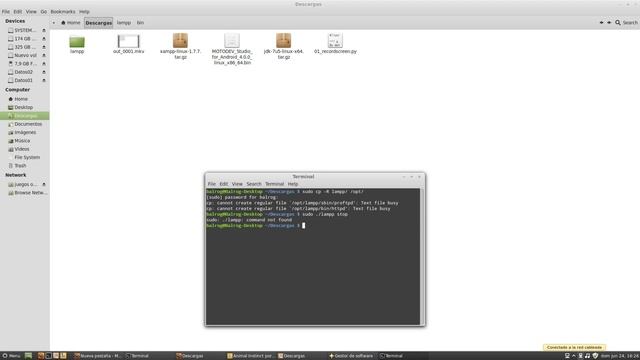Open the Terminal window File menu
The height and width of the screenshot is (360, 640).
[211, 184]
